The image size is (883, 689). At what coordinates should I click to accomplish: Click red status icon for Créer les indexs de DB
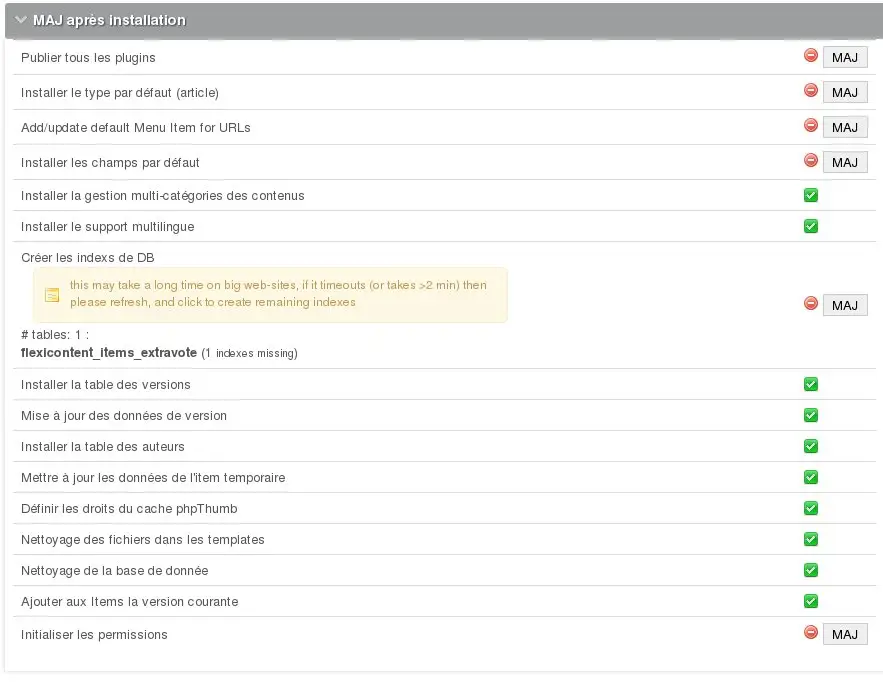point(810,303)
